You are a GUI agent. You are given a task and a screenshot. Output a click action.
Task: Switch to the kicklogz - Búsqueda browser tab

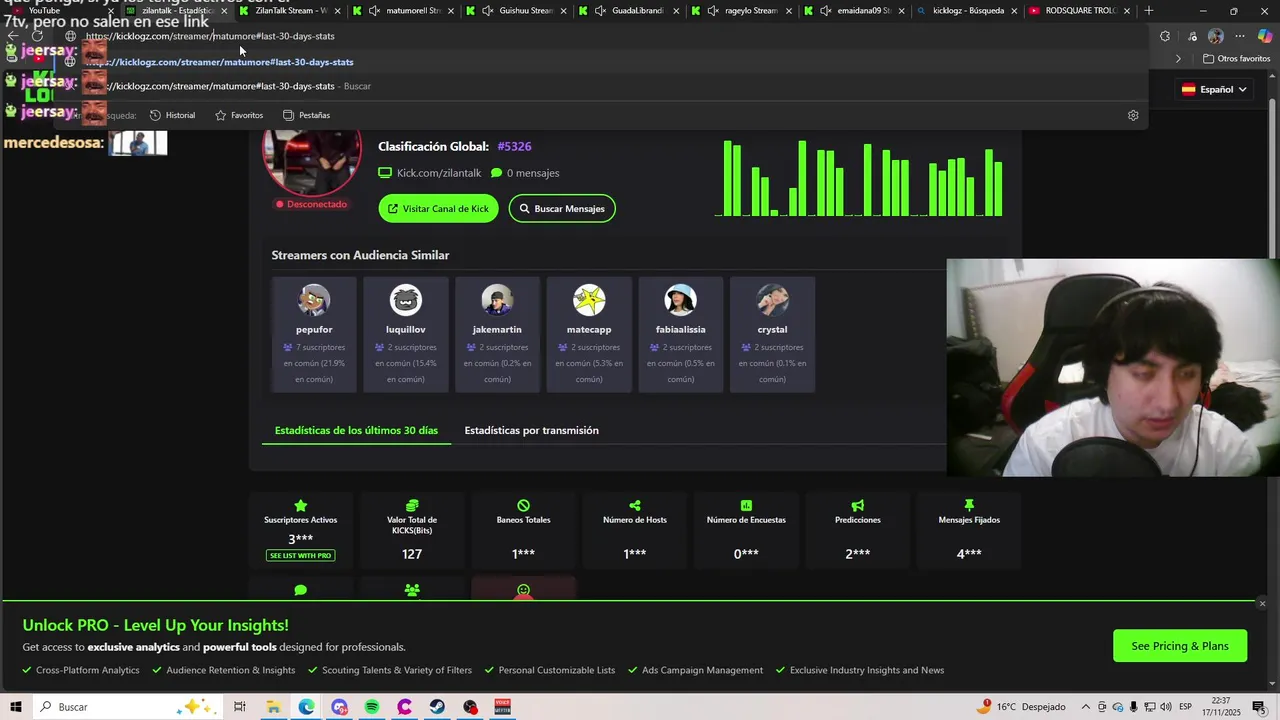968,11
